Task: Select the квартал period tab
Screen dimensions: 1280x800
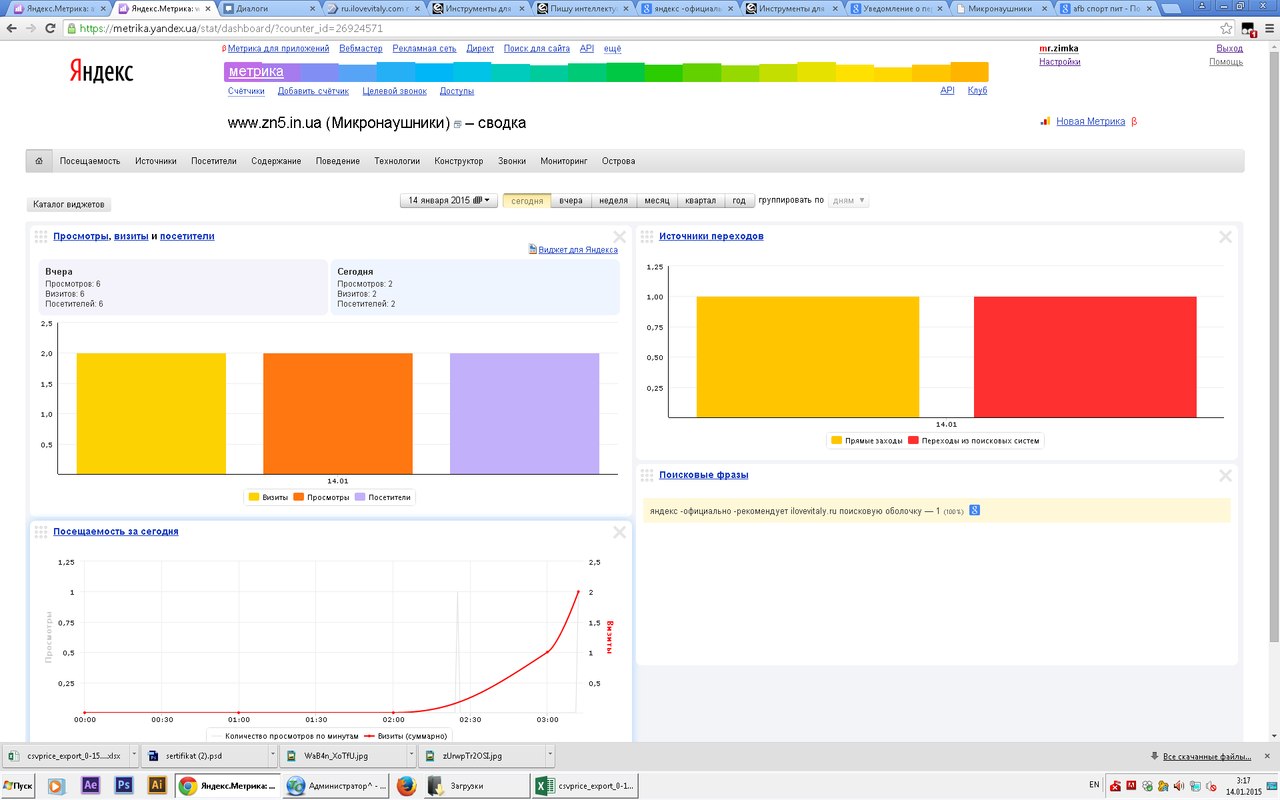Action: pos(700,201)
